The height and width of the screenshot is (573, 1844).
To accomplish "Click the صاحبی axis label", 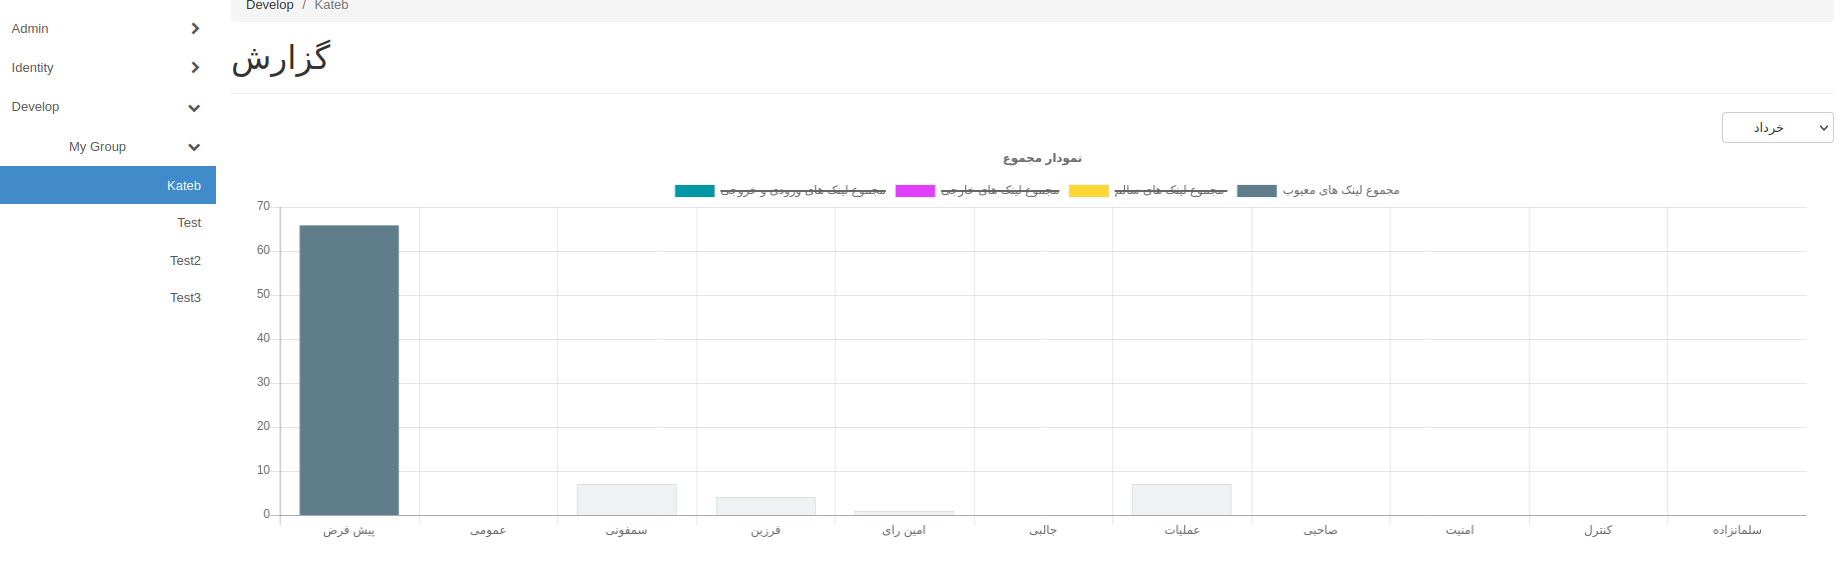I will pyautogui.click(x=1321, y=531).
